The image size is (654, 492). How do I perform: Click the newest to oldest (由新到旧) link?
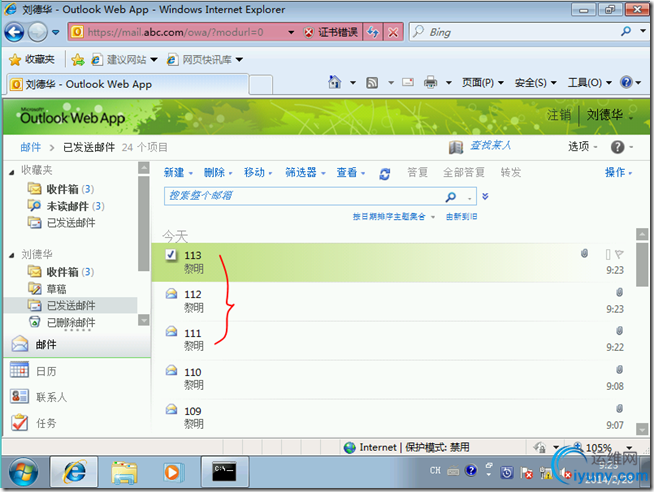tap(461, 216)
